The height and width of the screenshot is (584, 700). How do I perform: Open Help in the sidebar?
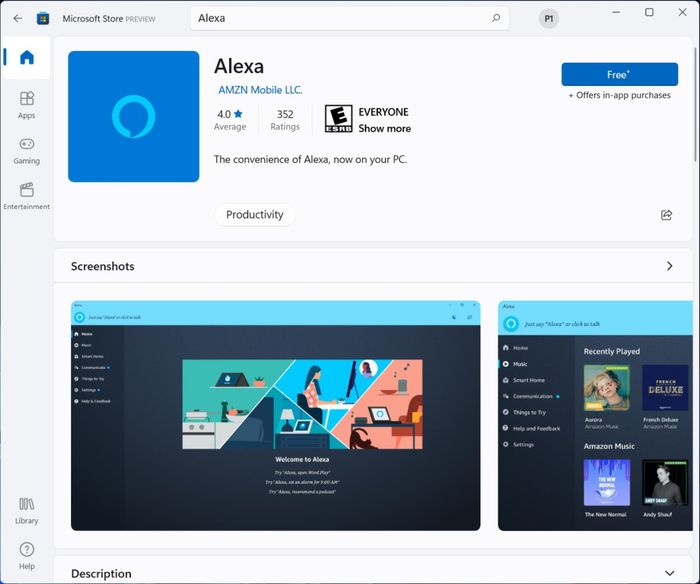26,556
